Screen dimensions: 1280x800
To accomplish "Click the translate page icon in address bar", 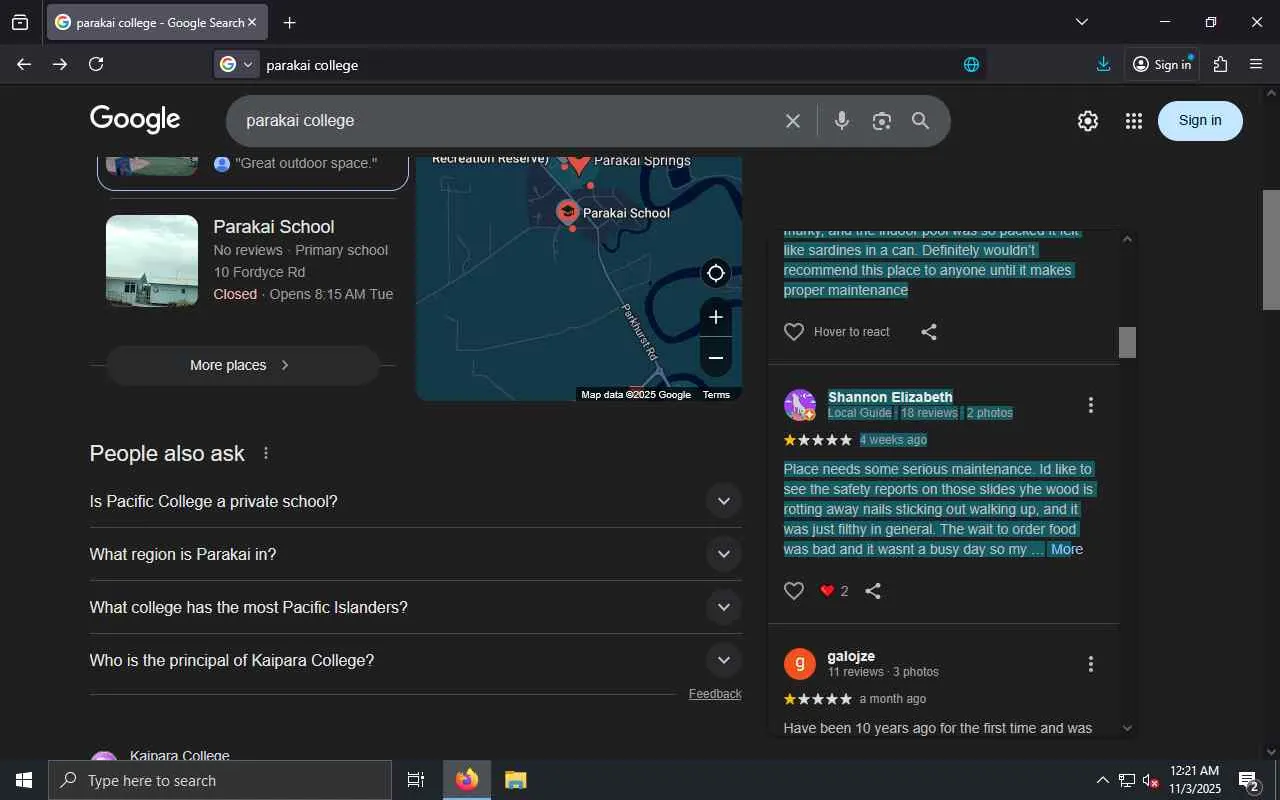I will [x=971, y=65].
